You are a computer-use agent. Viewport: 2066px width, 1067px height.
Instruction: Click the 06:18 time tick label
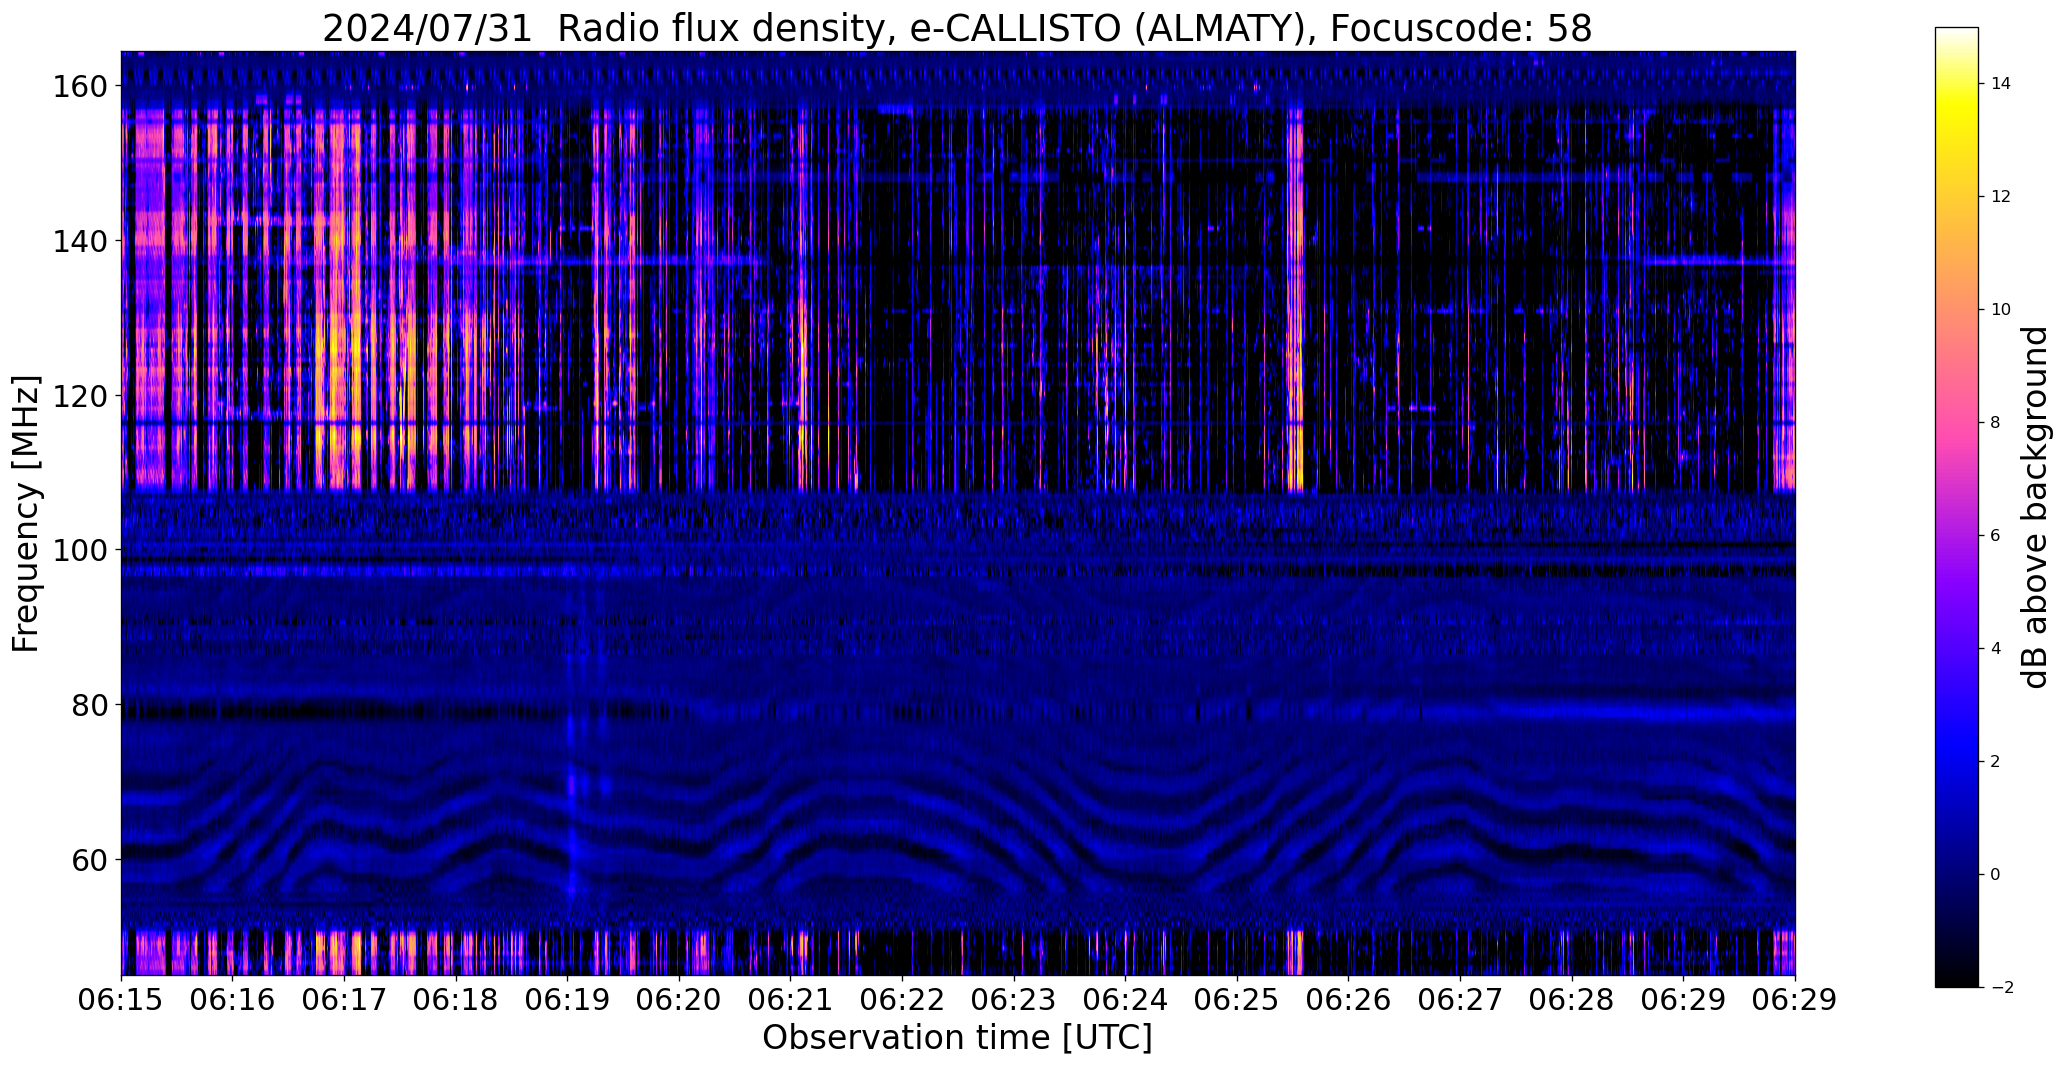456,1000
